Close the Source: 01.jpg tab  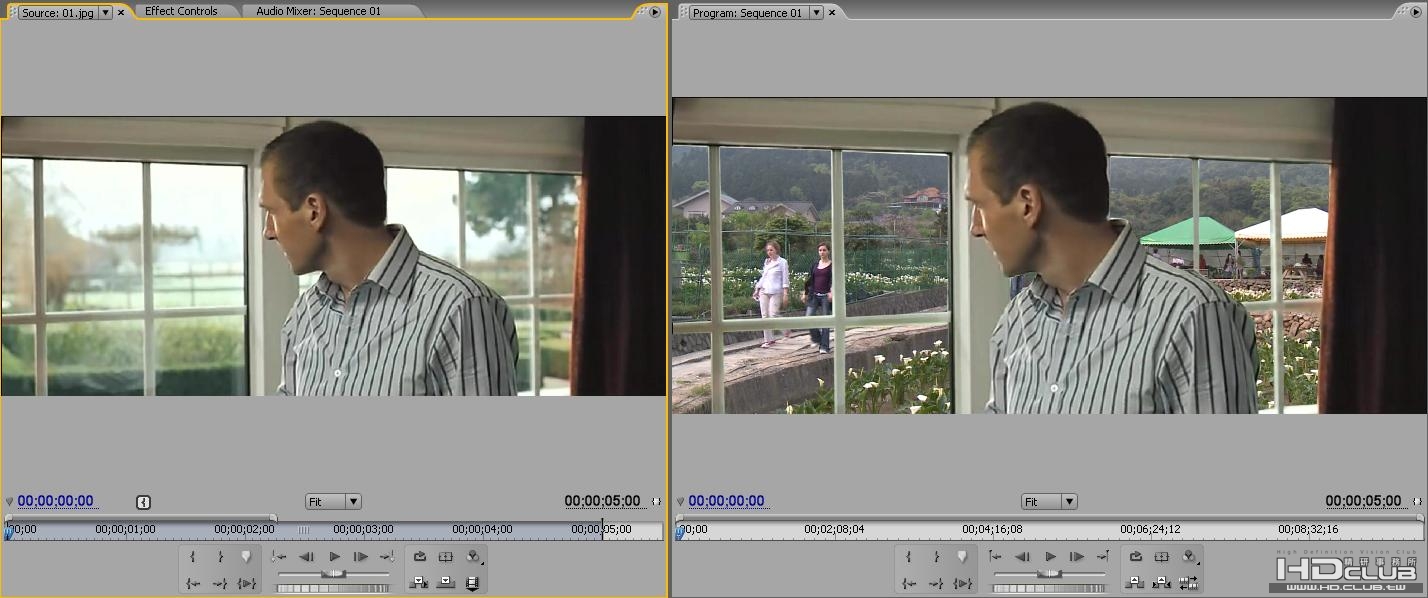click(121, 13)
